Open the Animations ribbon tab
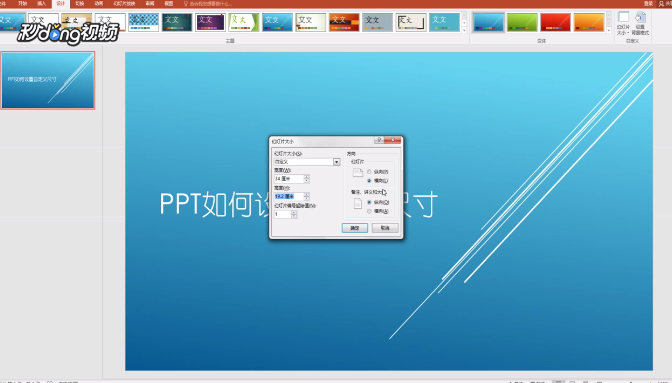The image size is (672, 383). click(99, 3)
